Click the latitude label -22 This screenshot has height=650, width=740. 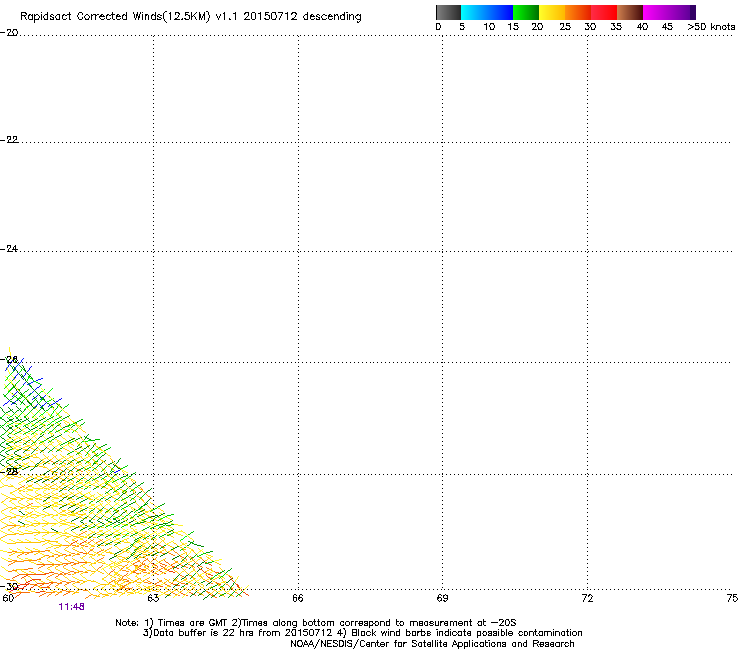(9, 140)
